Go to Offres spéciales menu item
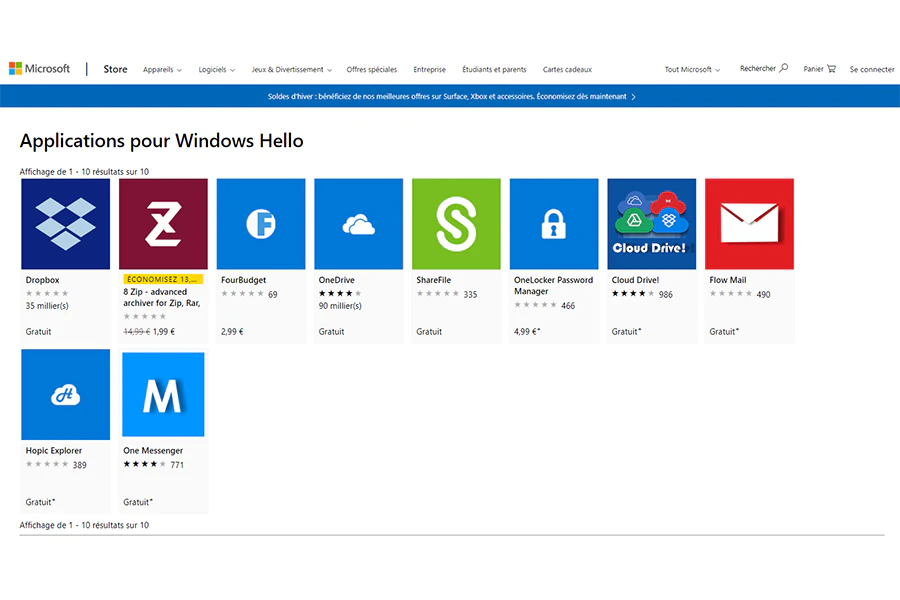The image size is (900, 600). pyautogui.click(x=371, y=70)
